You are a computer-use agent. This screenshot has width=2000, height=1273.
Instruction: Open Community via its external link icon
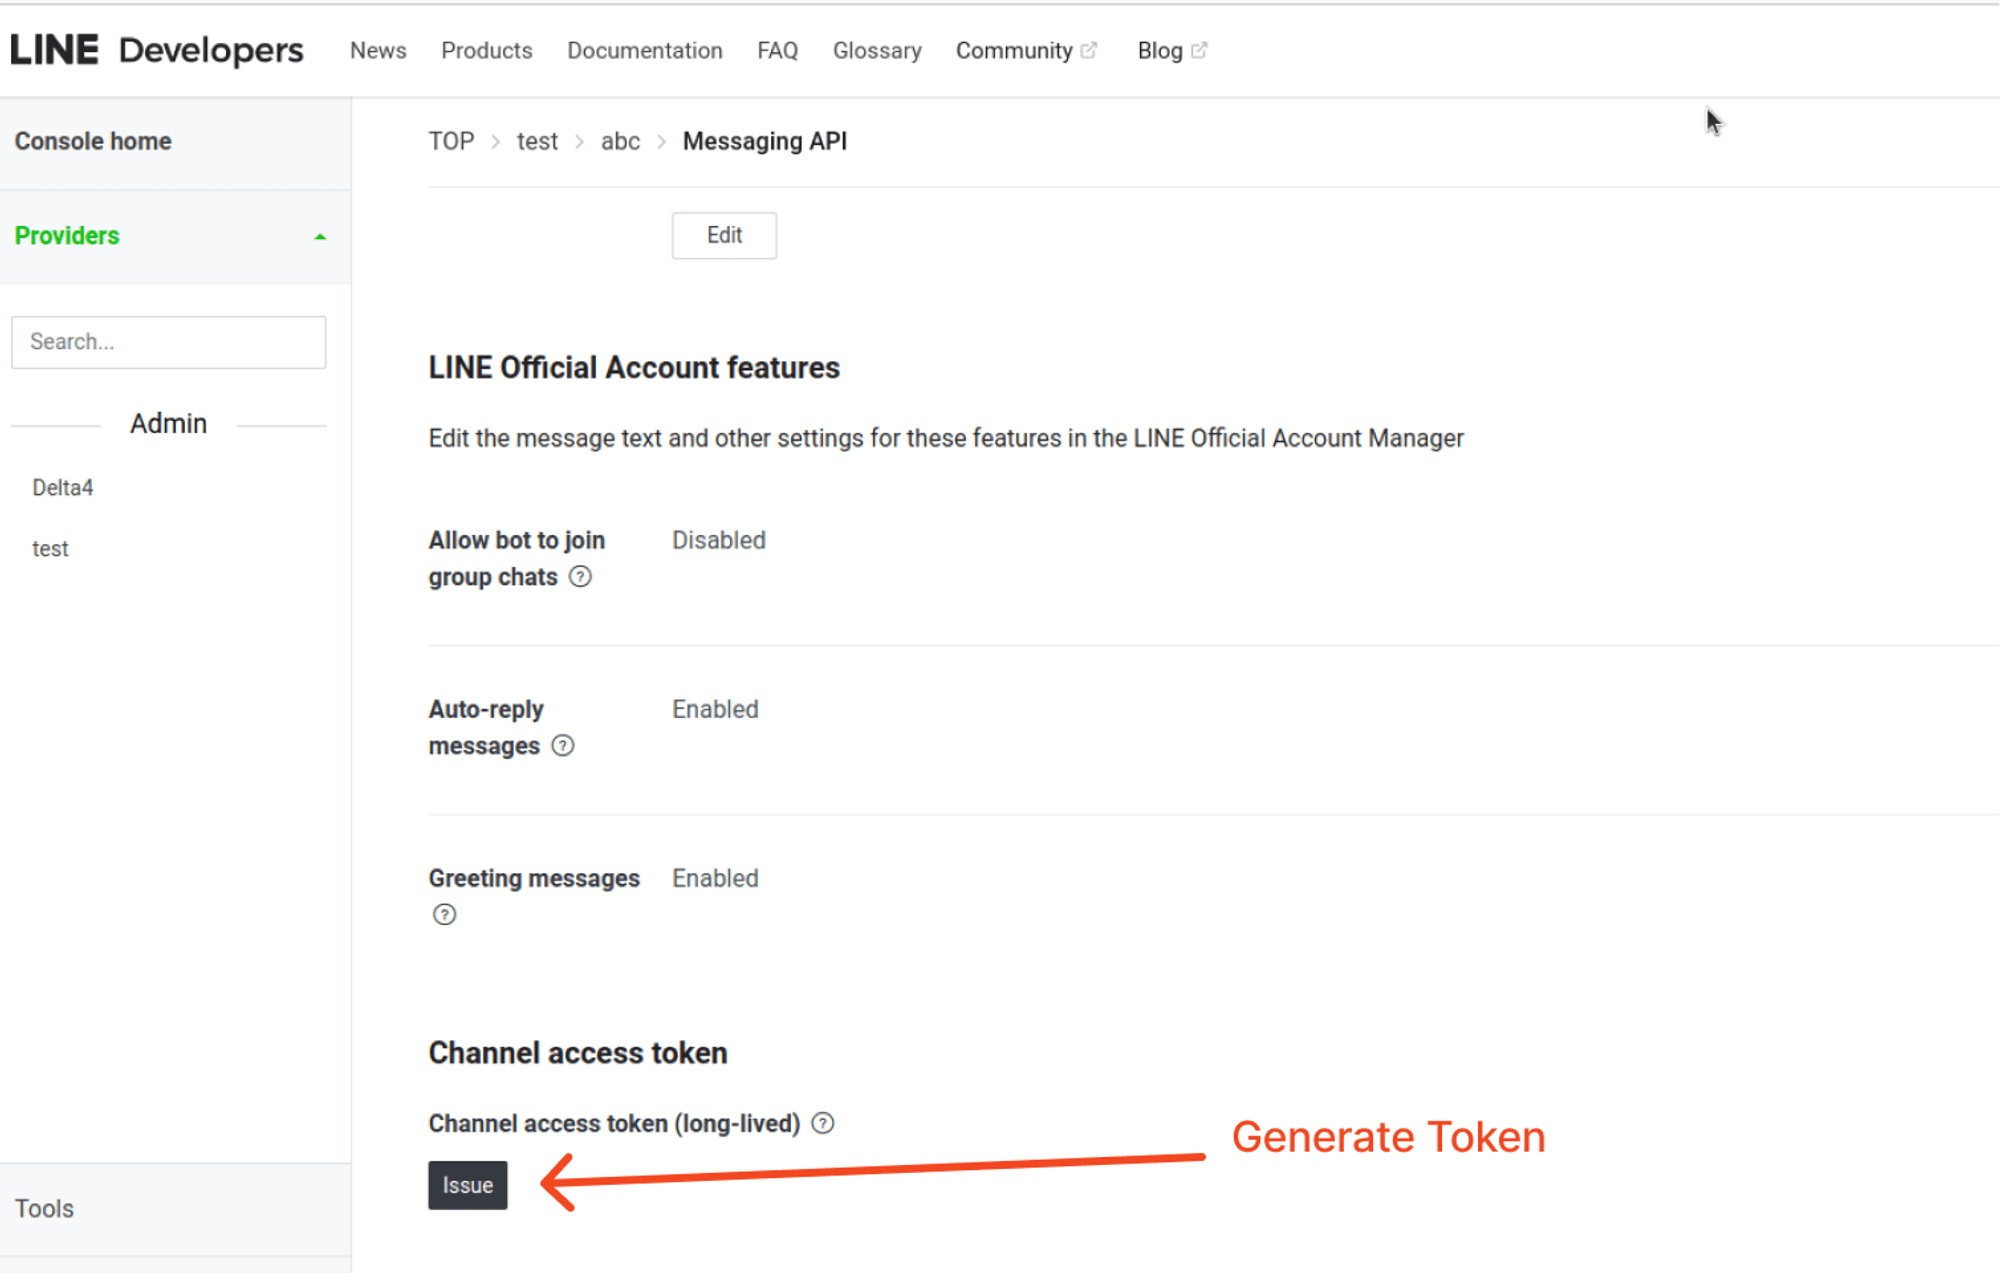coord(1089,49)
